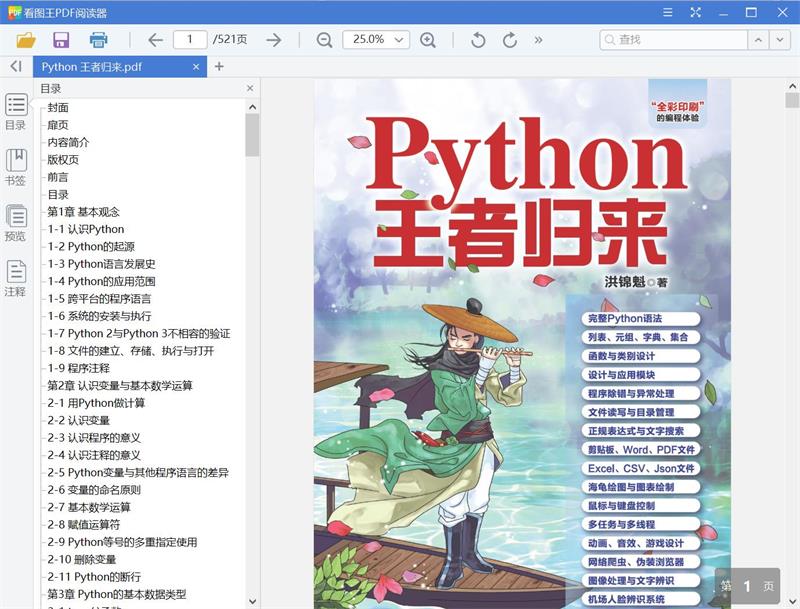Open the hamburger main menu
The width and height of the screenshot is (800, 609).
(666, 12)
